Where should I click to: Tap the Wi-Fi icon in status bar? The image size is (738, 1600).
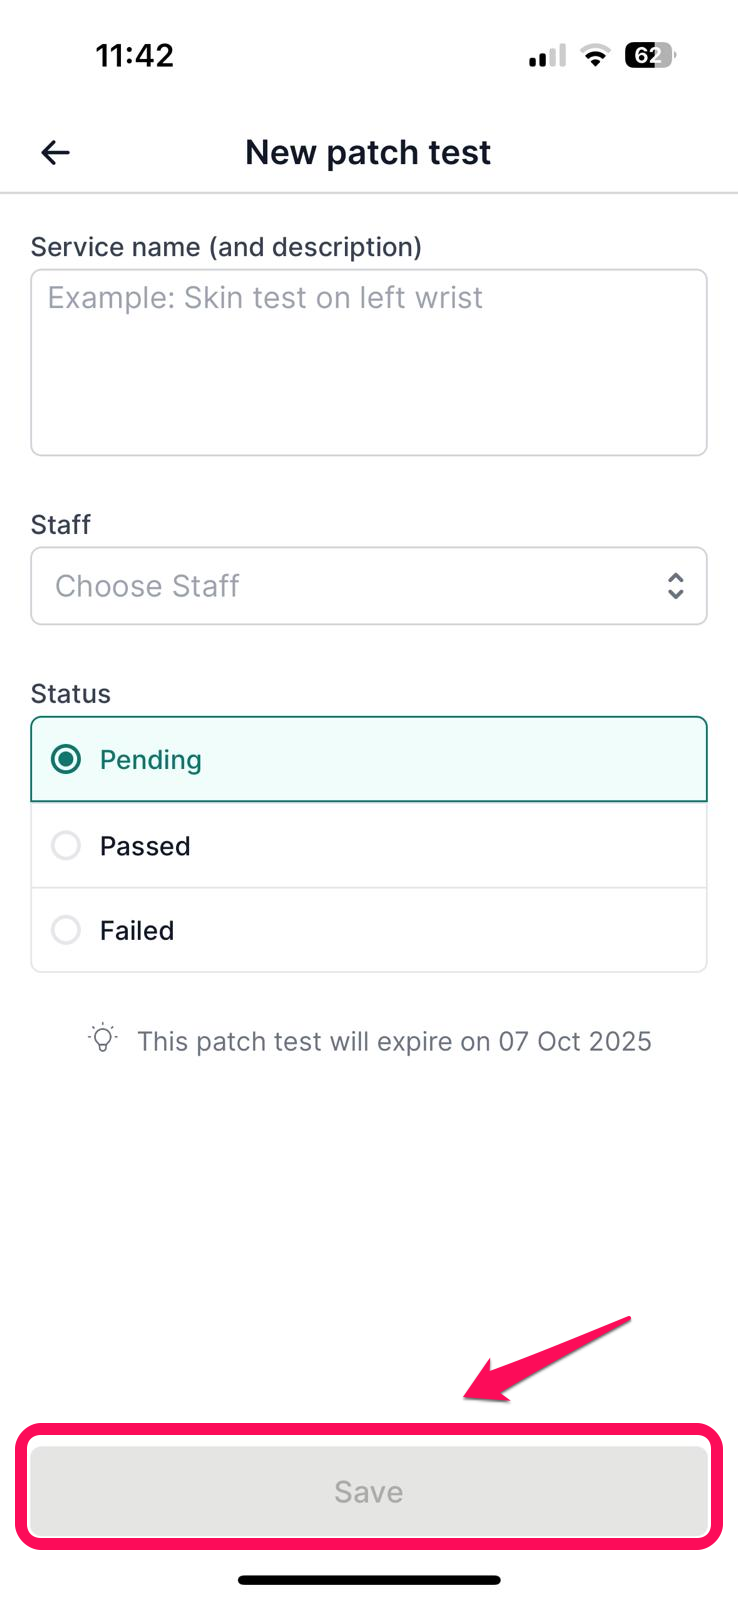[x=596, y=56]
